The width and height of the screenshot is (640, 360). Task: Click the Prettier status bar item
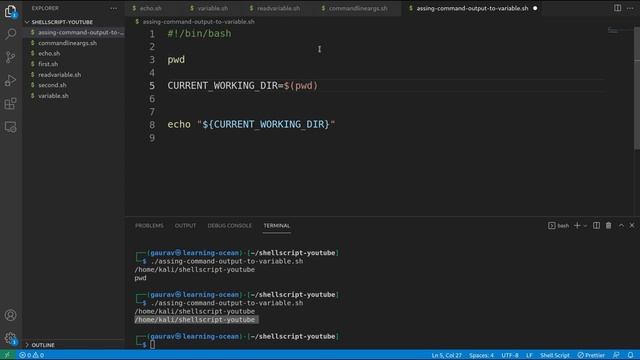[591, 355]
